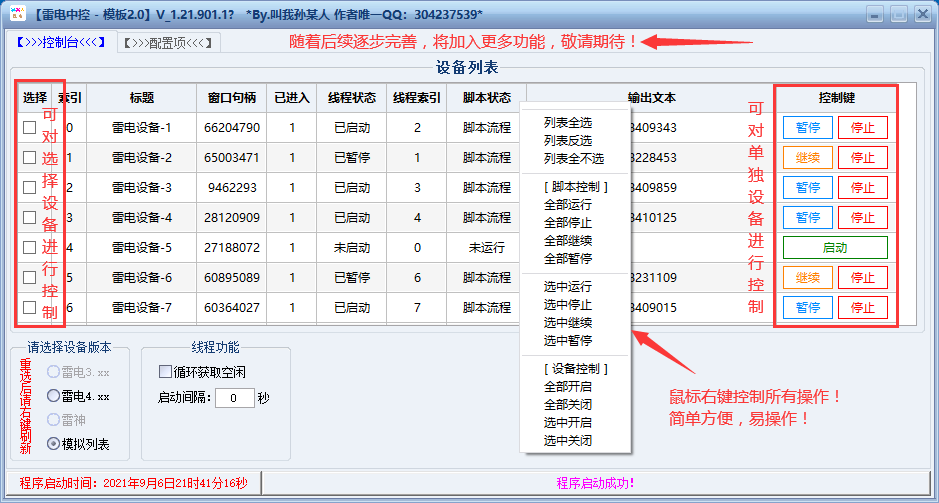Image resolution: width=939 pixels, height=503 pixels.
Task: Select the 雷电4.xx radio button
Action: 53,396
